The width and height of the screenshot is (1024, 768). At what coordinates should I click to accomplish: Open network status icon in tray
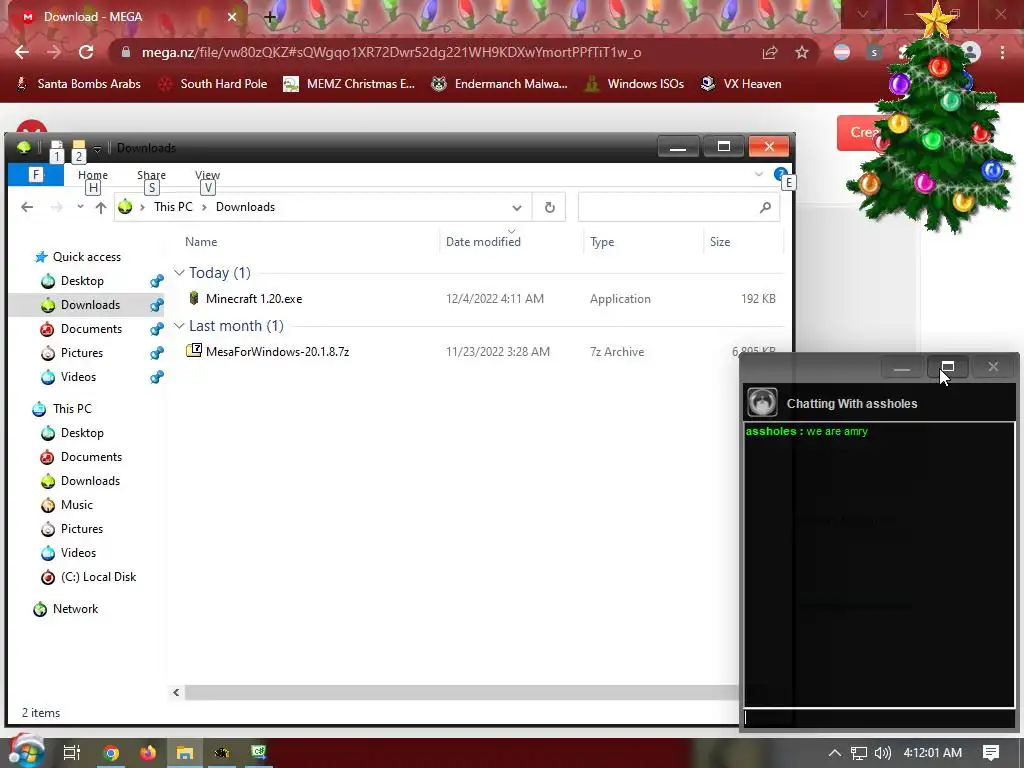(859, 753)
